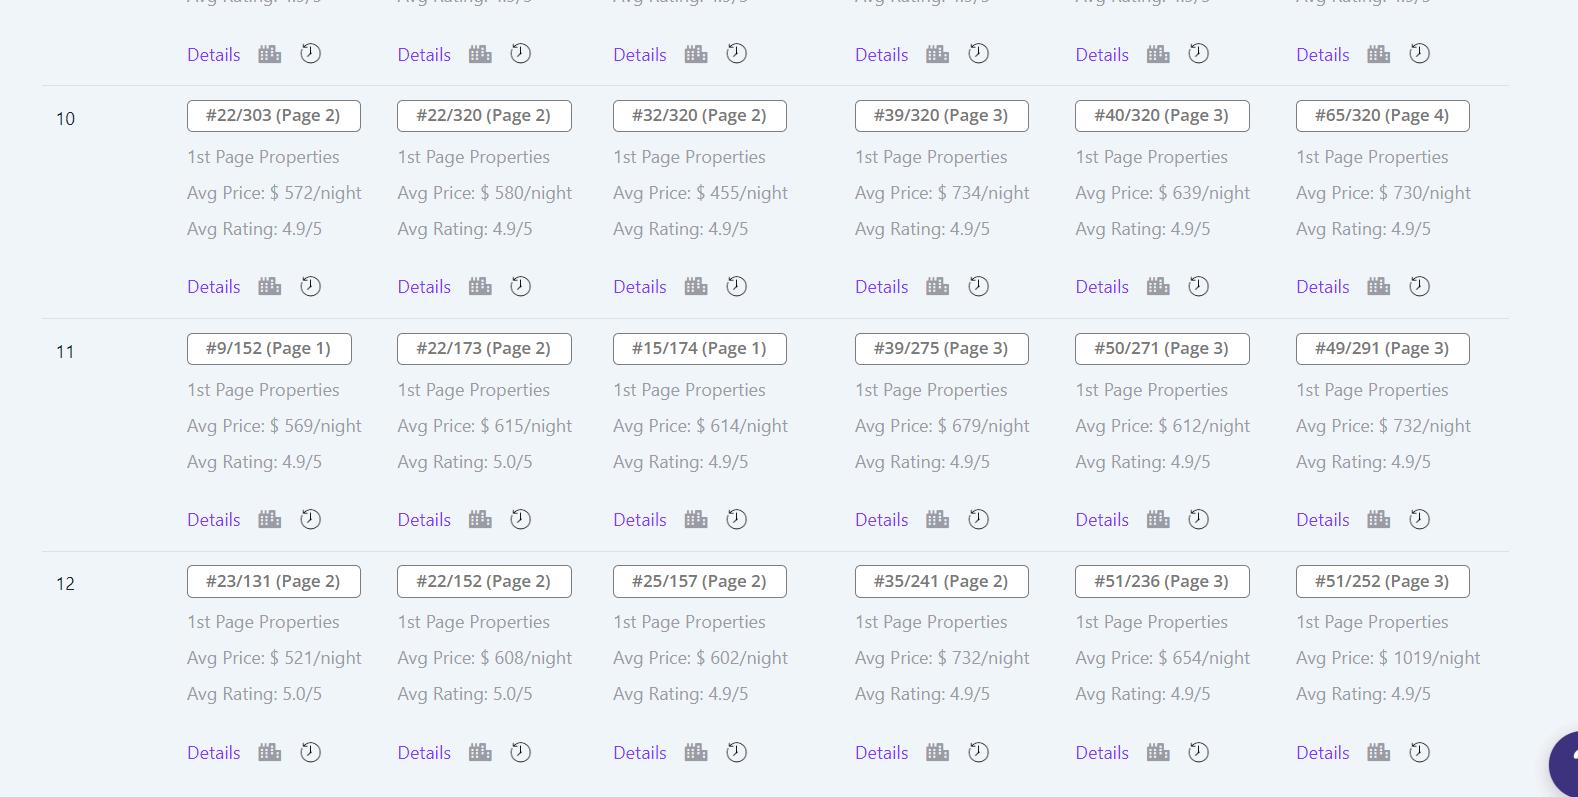Open Details link for #22/303 (Page 2)
The height and width of the screenshot is (797, 1578).
214,287
